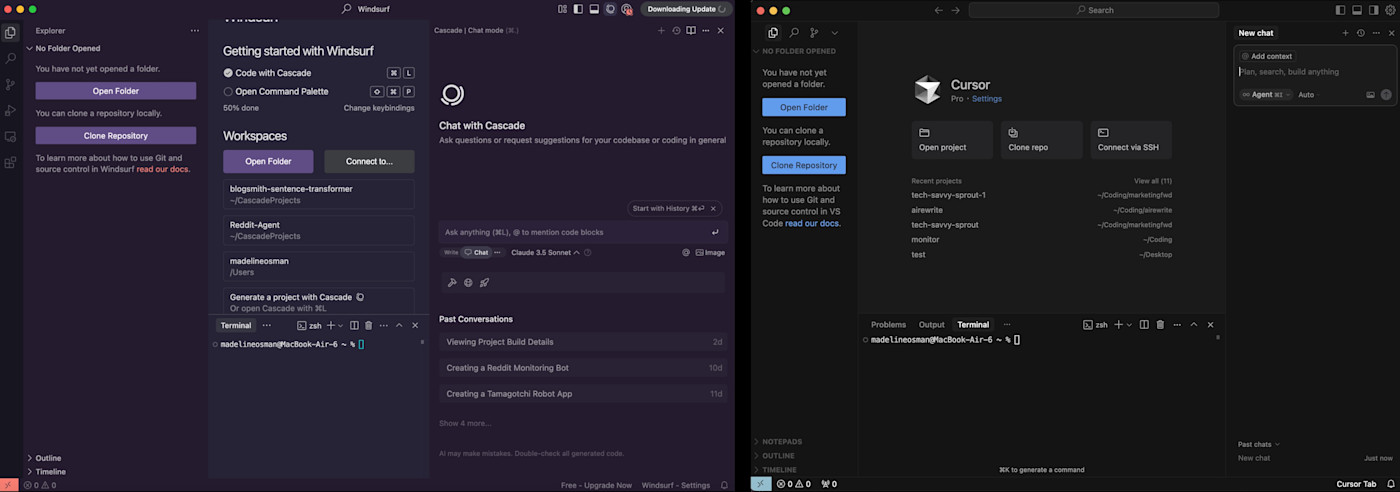Switch Cascade to Write mode
Screen dimensions: 1400x492
coord(451,253)
